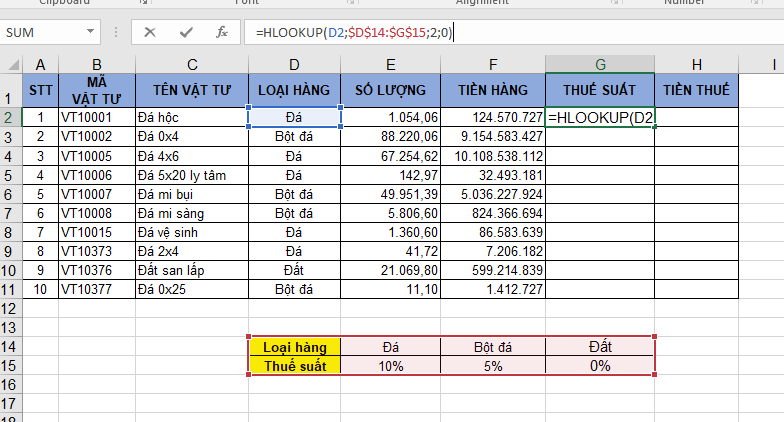Select the Đất san lấp cell

click(x=191, y=271)
